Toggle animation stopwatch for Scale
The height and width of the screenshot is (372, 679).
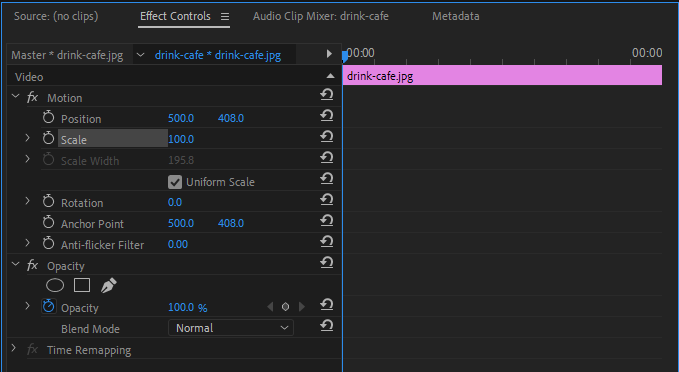(x=48, y=138)
